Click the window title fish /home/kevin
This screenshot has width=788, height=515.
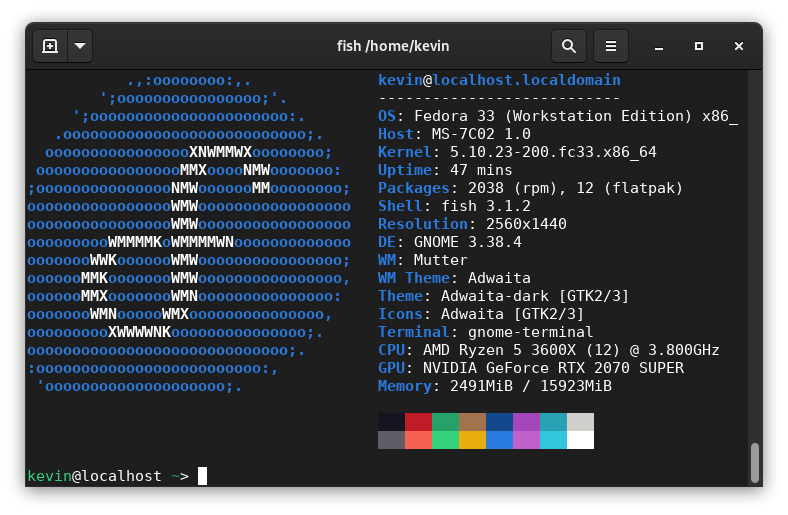click(x=393, y=46)
